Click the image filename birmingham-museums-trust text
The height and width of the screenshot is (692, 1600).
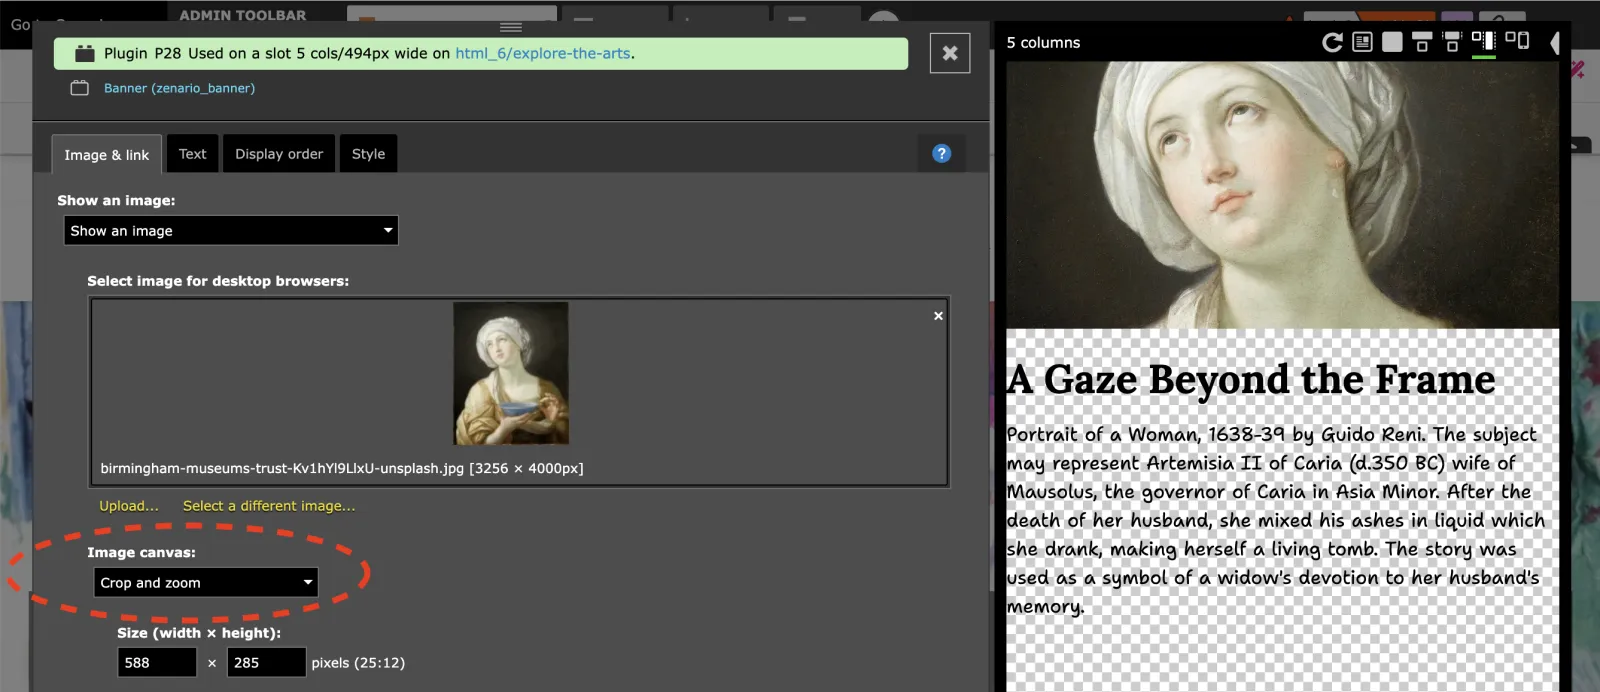click(x=342, y=468)
